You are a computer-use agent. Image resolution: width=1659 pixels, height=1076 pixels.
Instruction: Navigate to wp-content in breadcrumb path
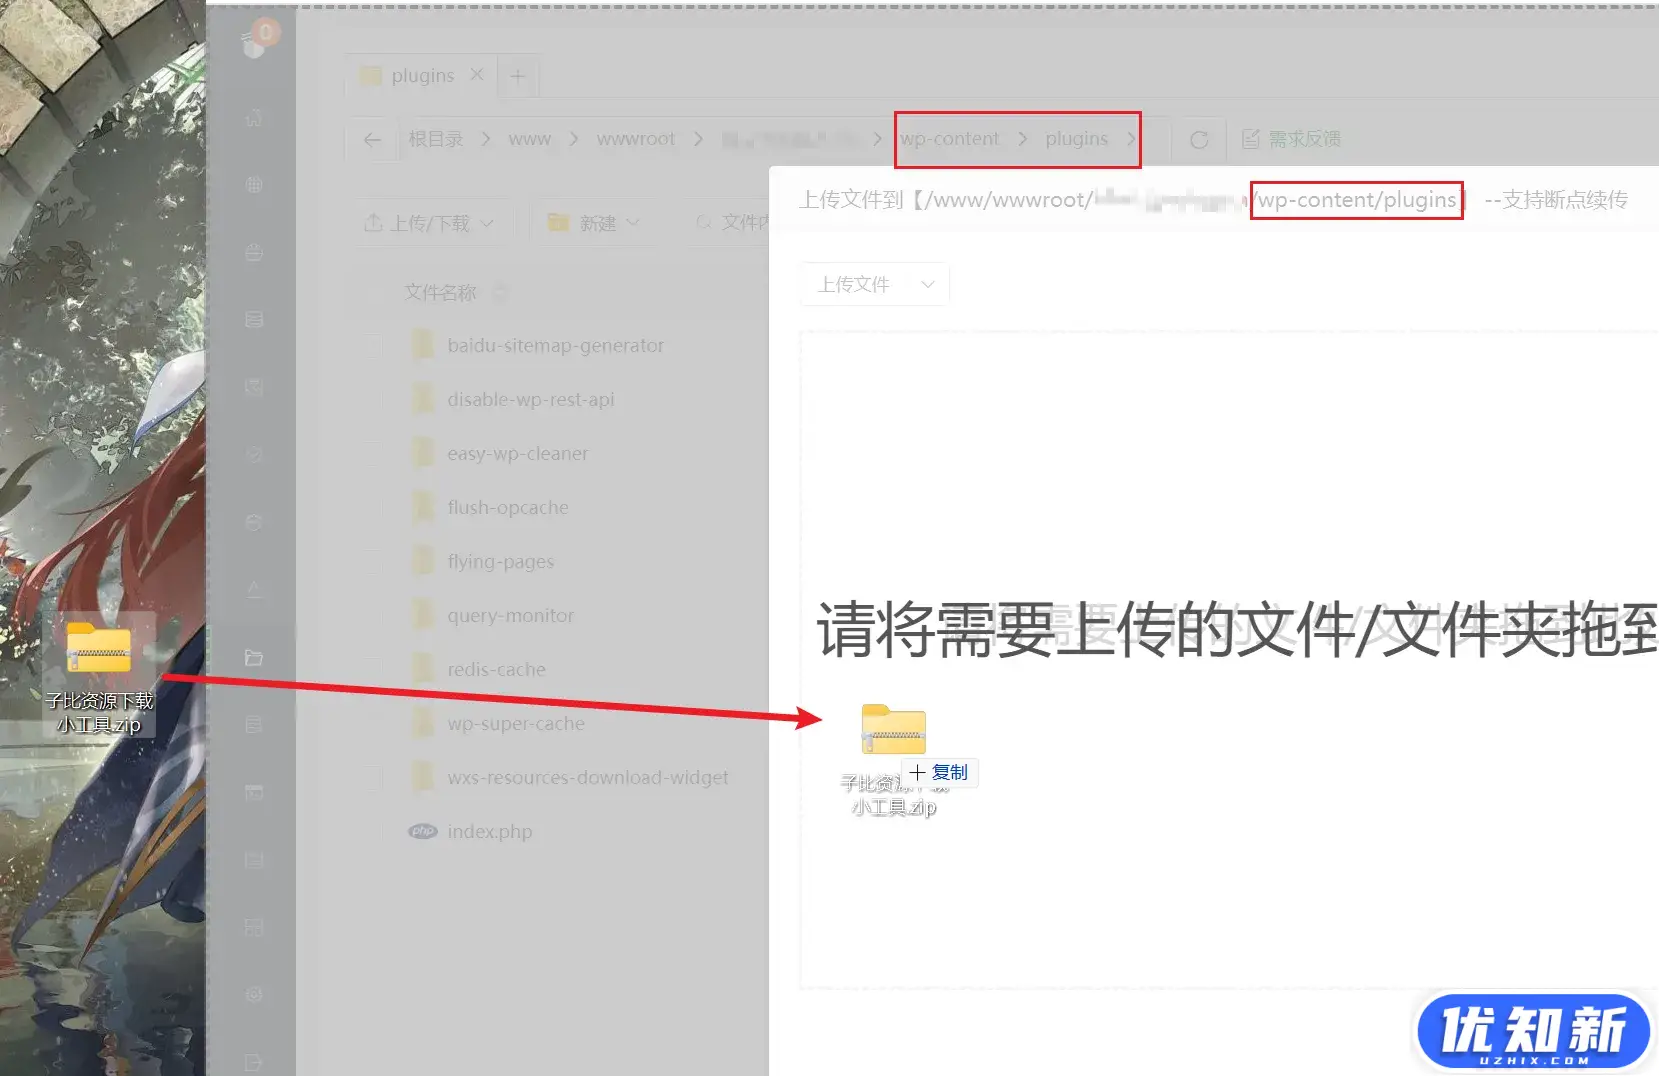click(949, 139)
